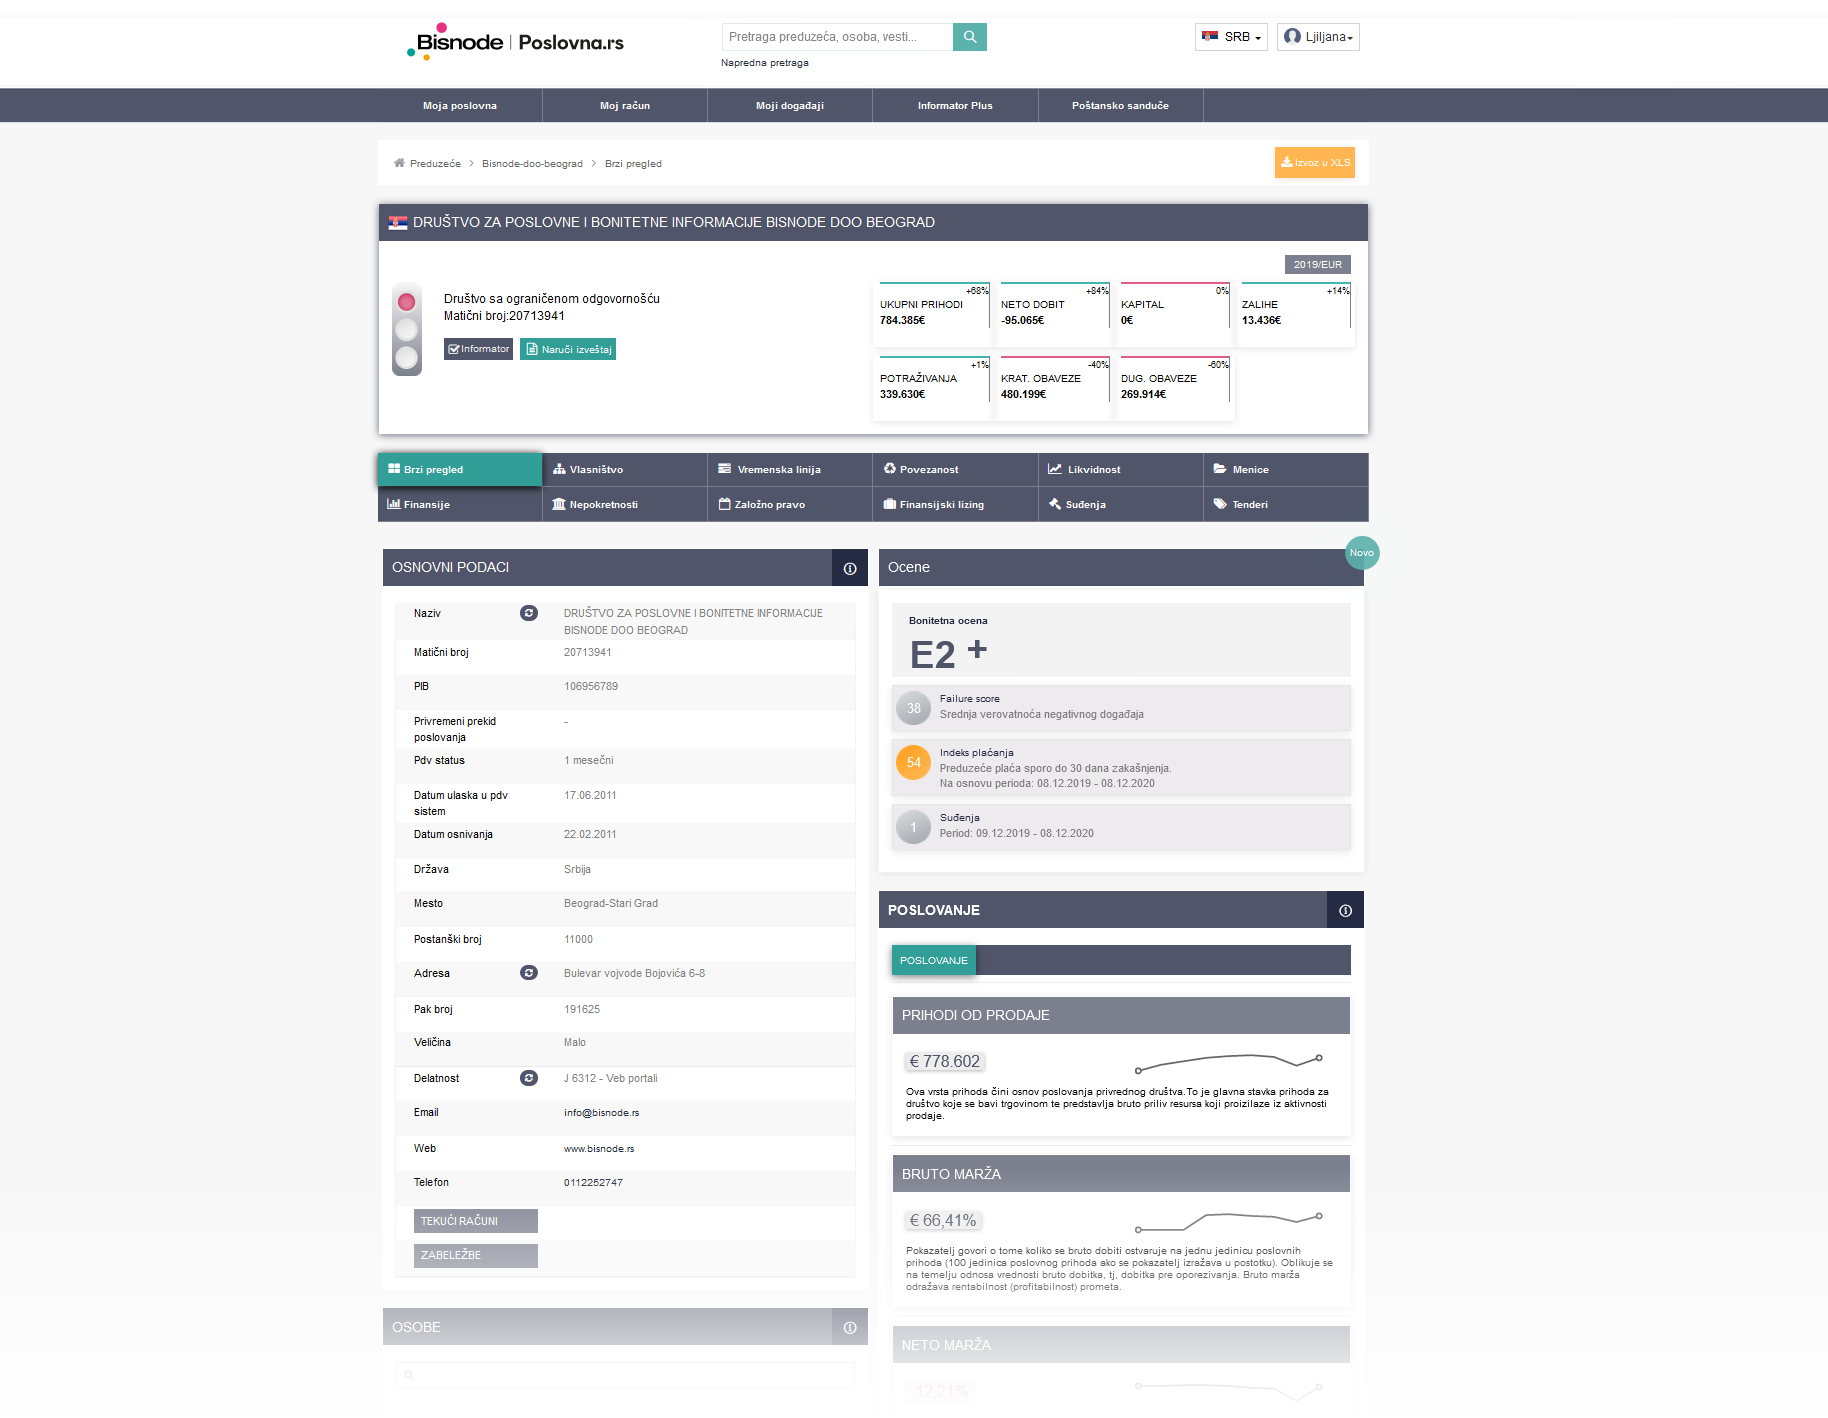Click the info@bisnode.rs email link
This screenshot has width=1828, height=1418.
click(601, 1113)
